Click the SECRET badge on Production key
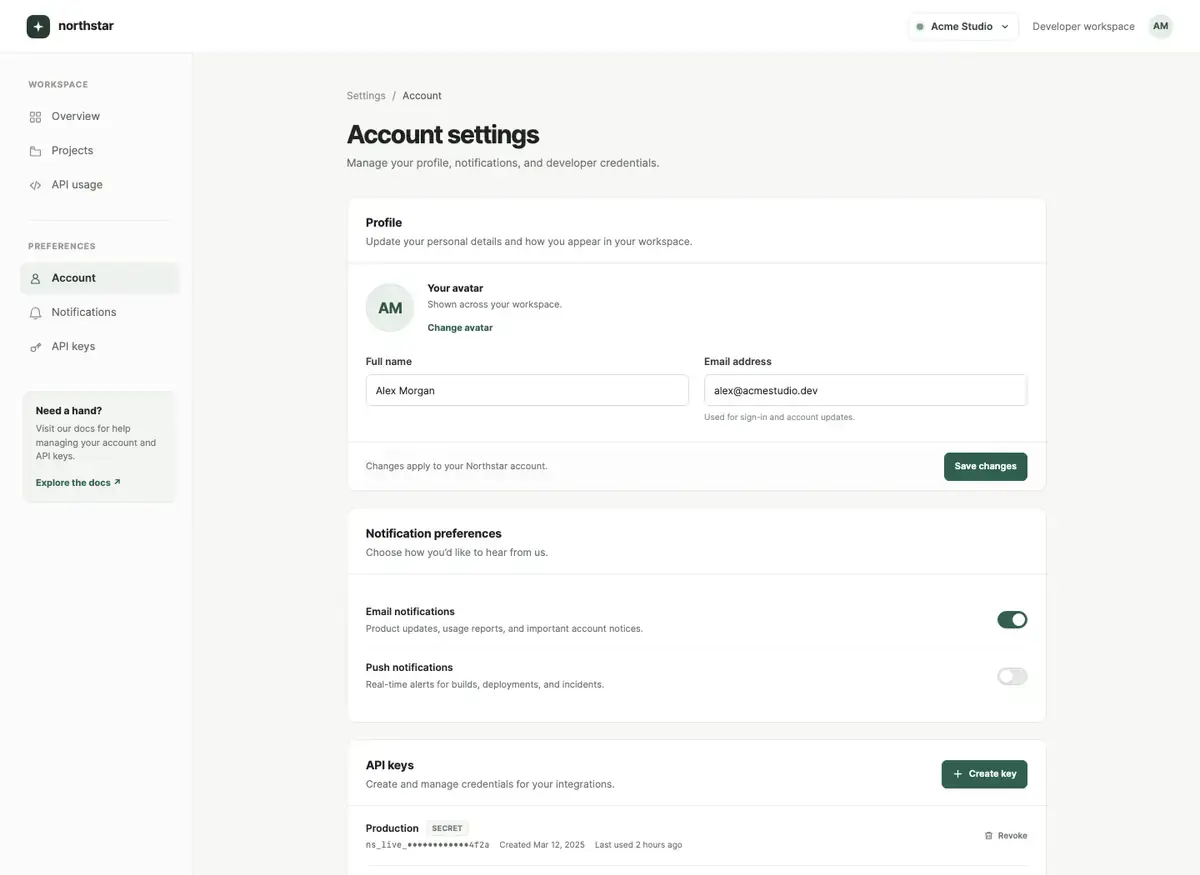 [447, 829]
